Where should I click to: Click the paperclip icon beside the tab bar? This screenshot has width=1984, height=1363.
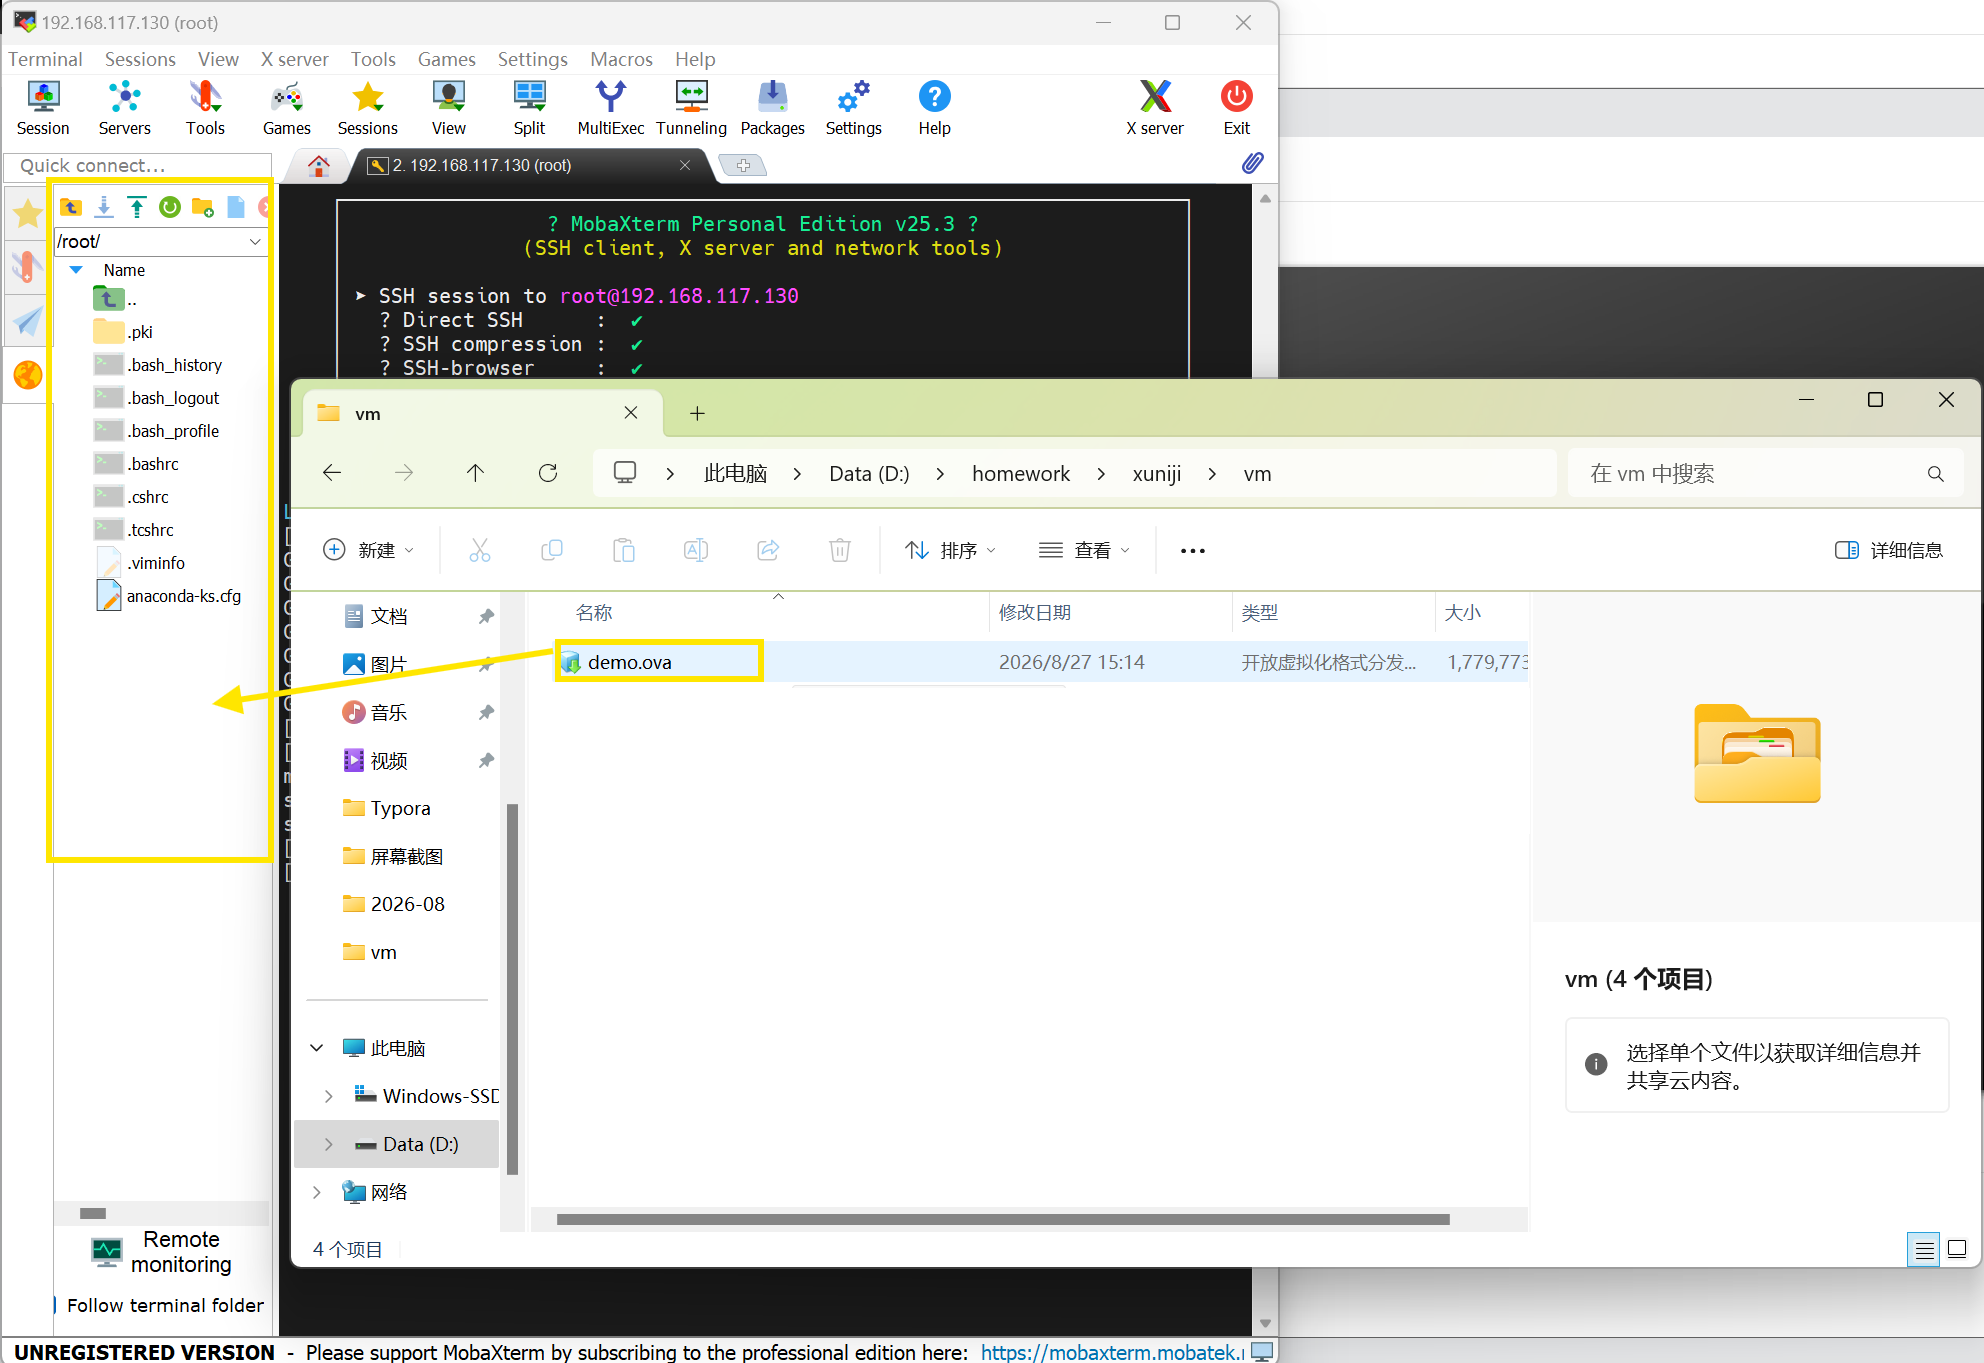(1252, 163)
